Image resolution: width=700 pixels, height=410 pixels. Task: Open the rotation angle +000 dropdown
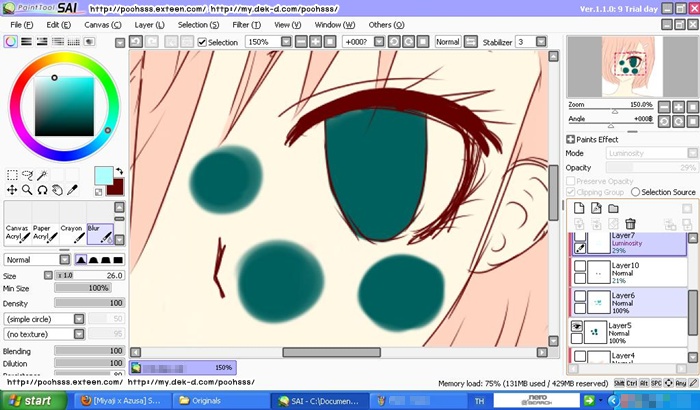point(379,42)
